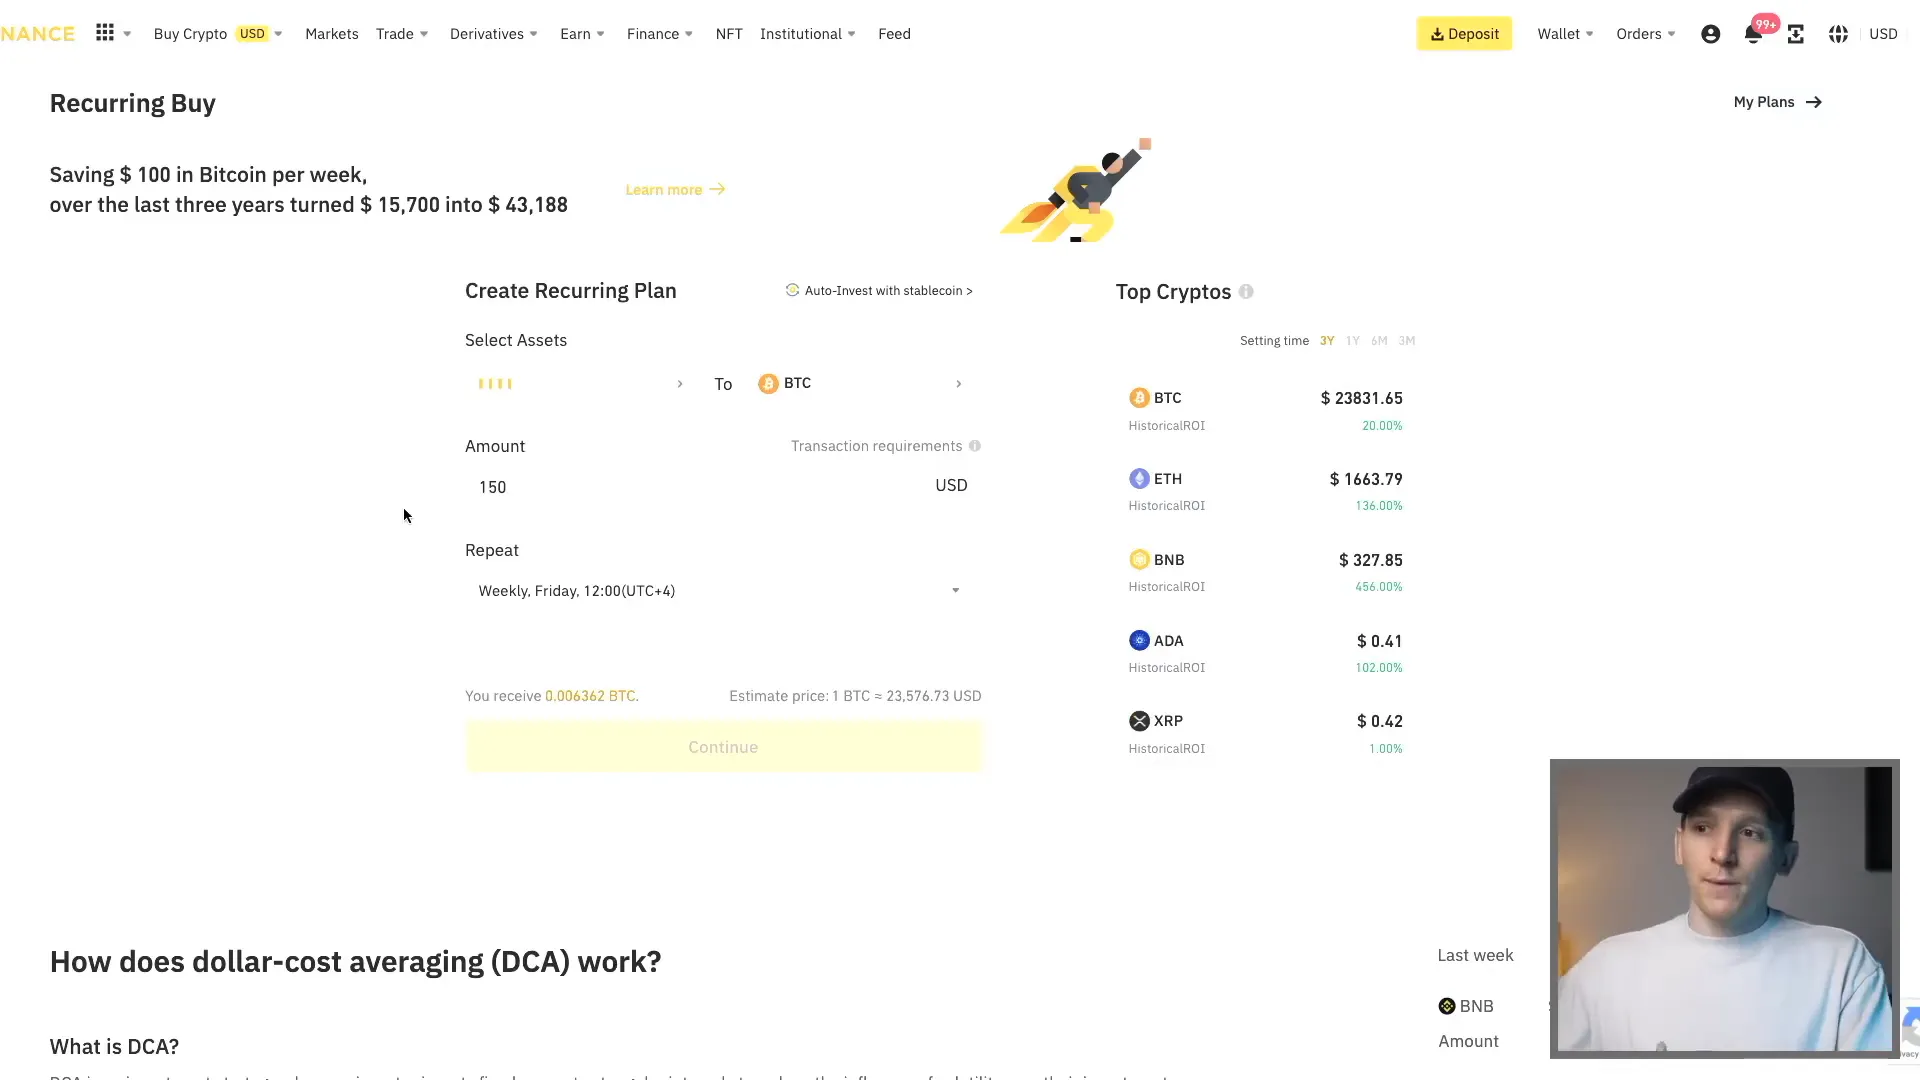Open the apps grid menu icon
This screenshot has height=1080, width=1920.
(x=105, y=33)
